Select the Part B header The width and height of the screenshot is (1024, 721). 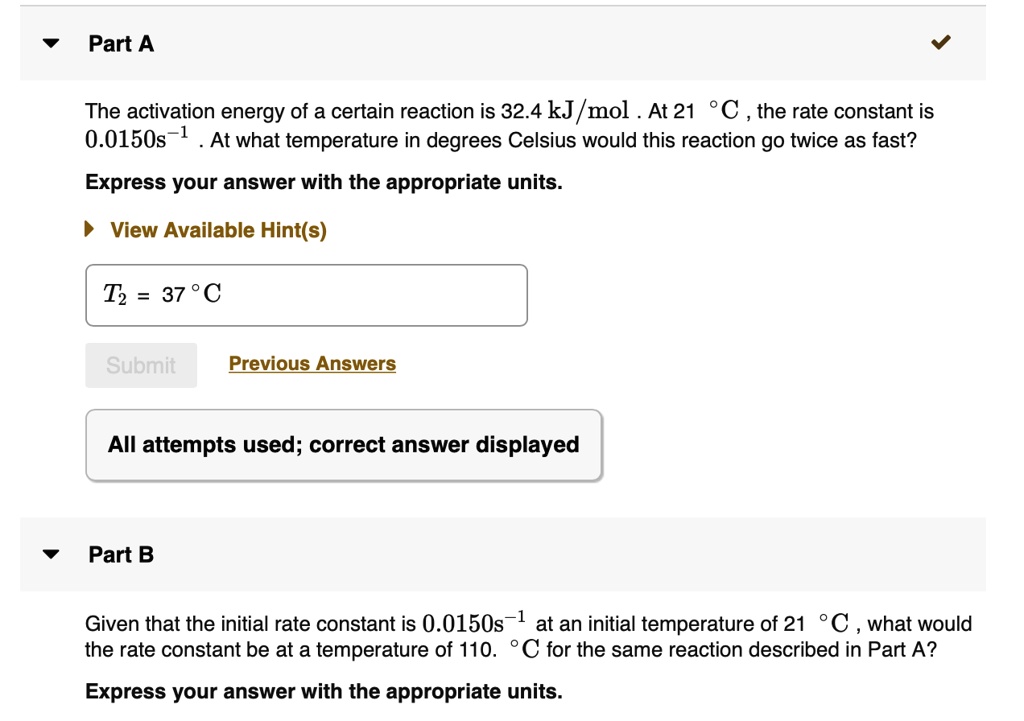119,554
